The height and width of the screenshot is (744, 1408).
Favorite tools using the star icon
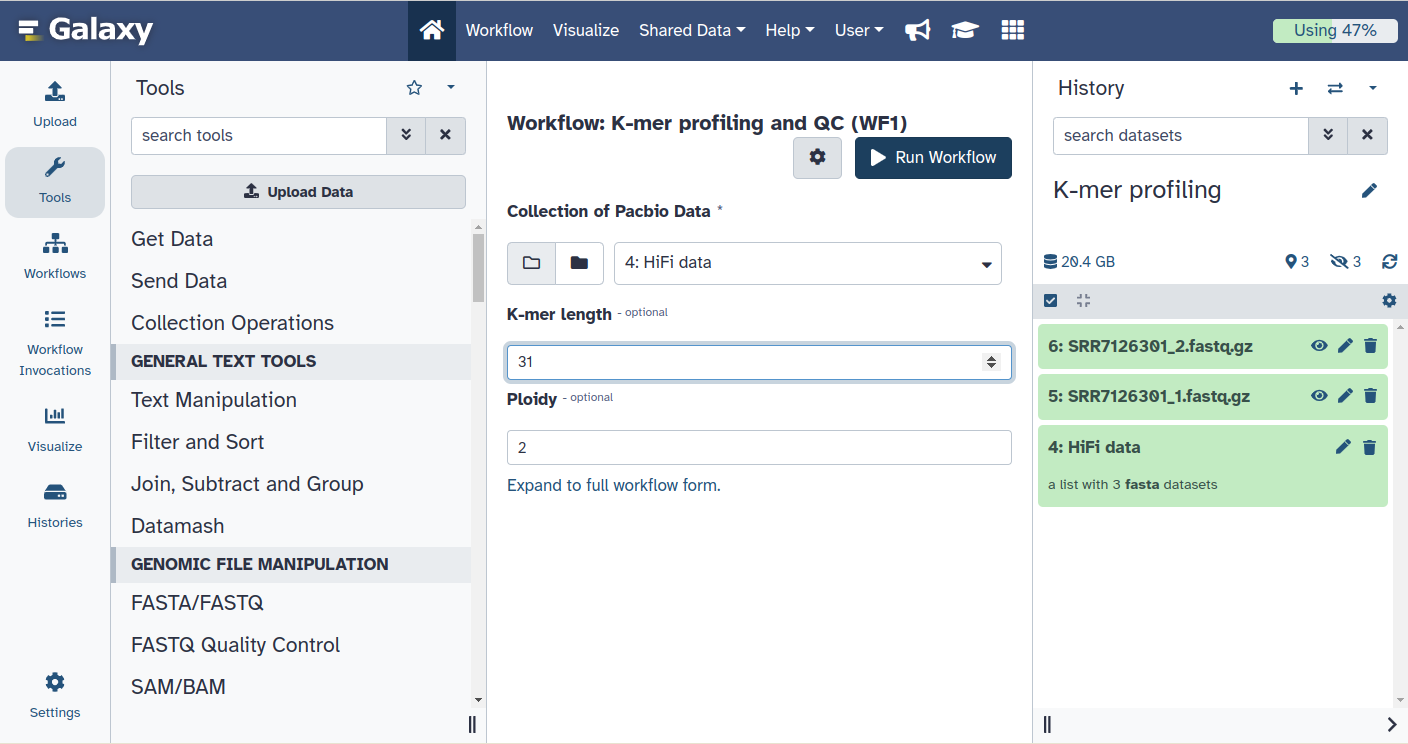414,88
